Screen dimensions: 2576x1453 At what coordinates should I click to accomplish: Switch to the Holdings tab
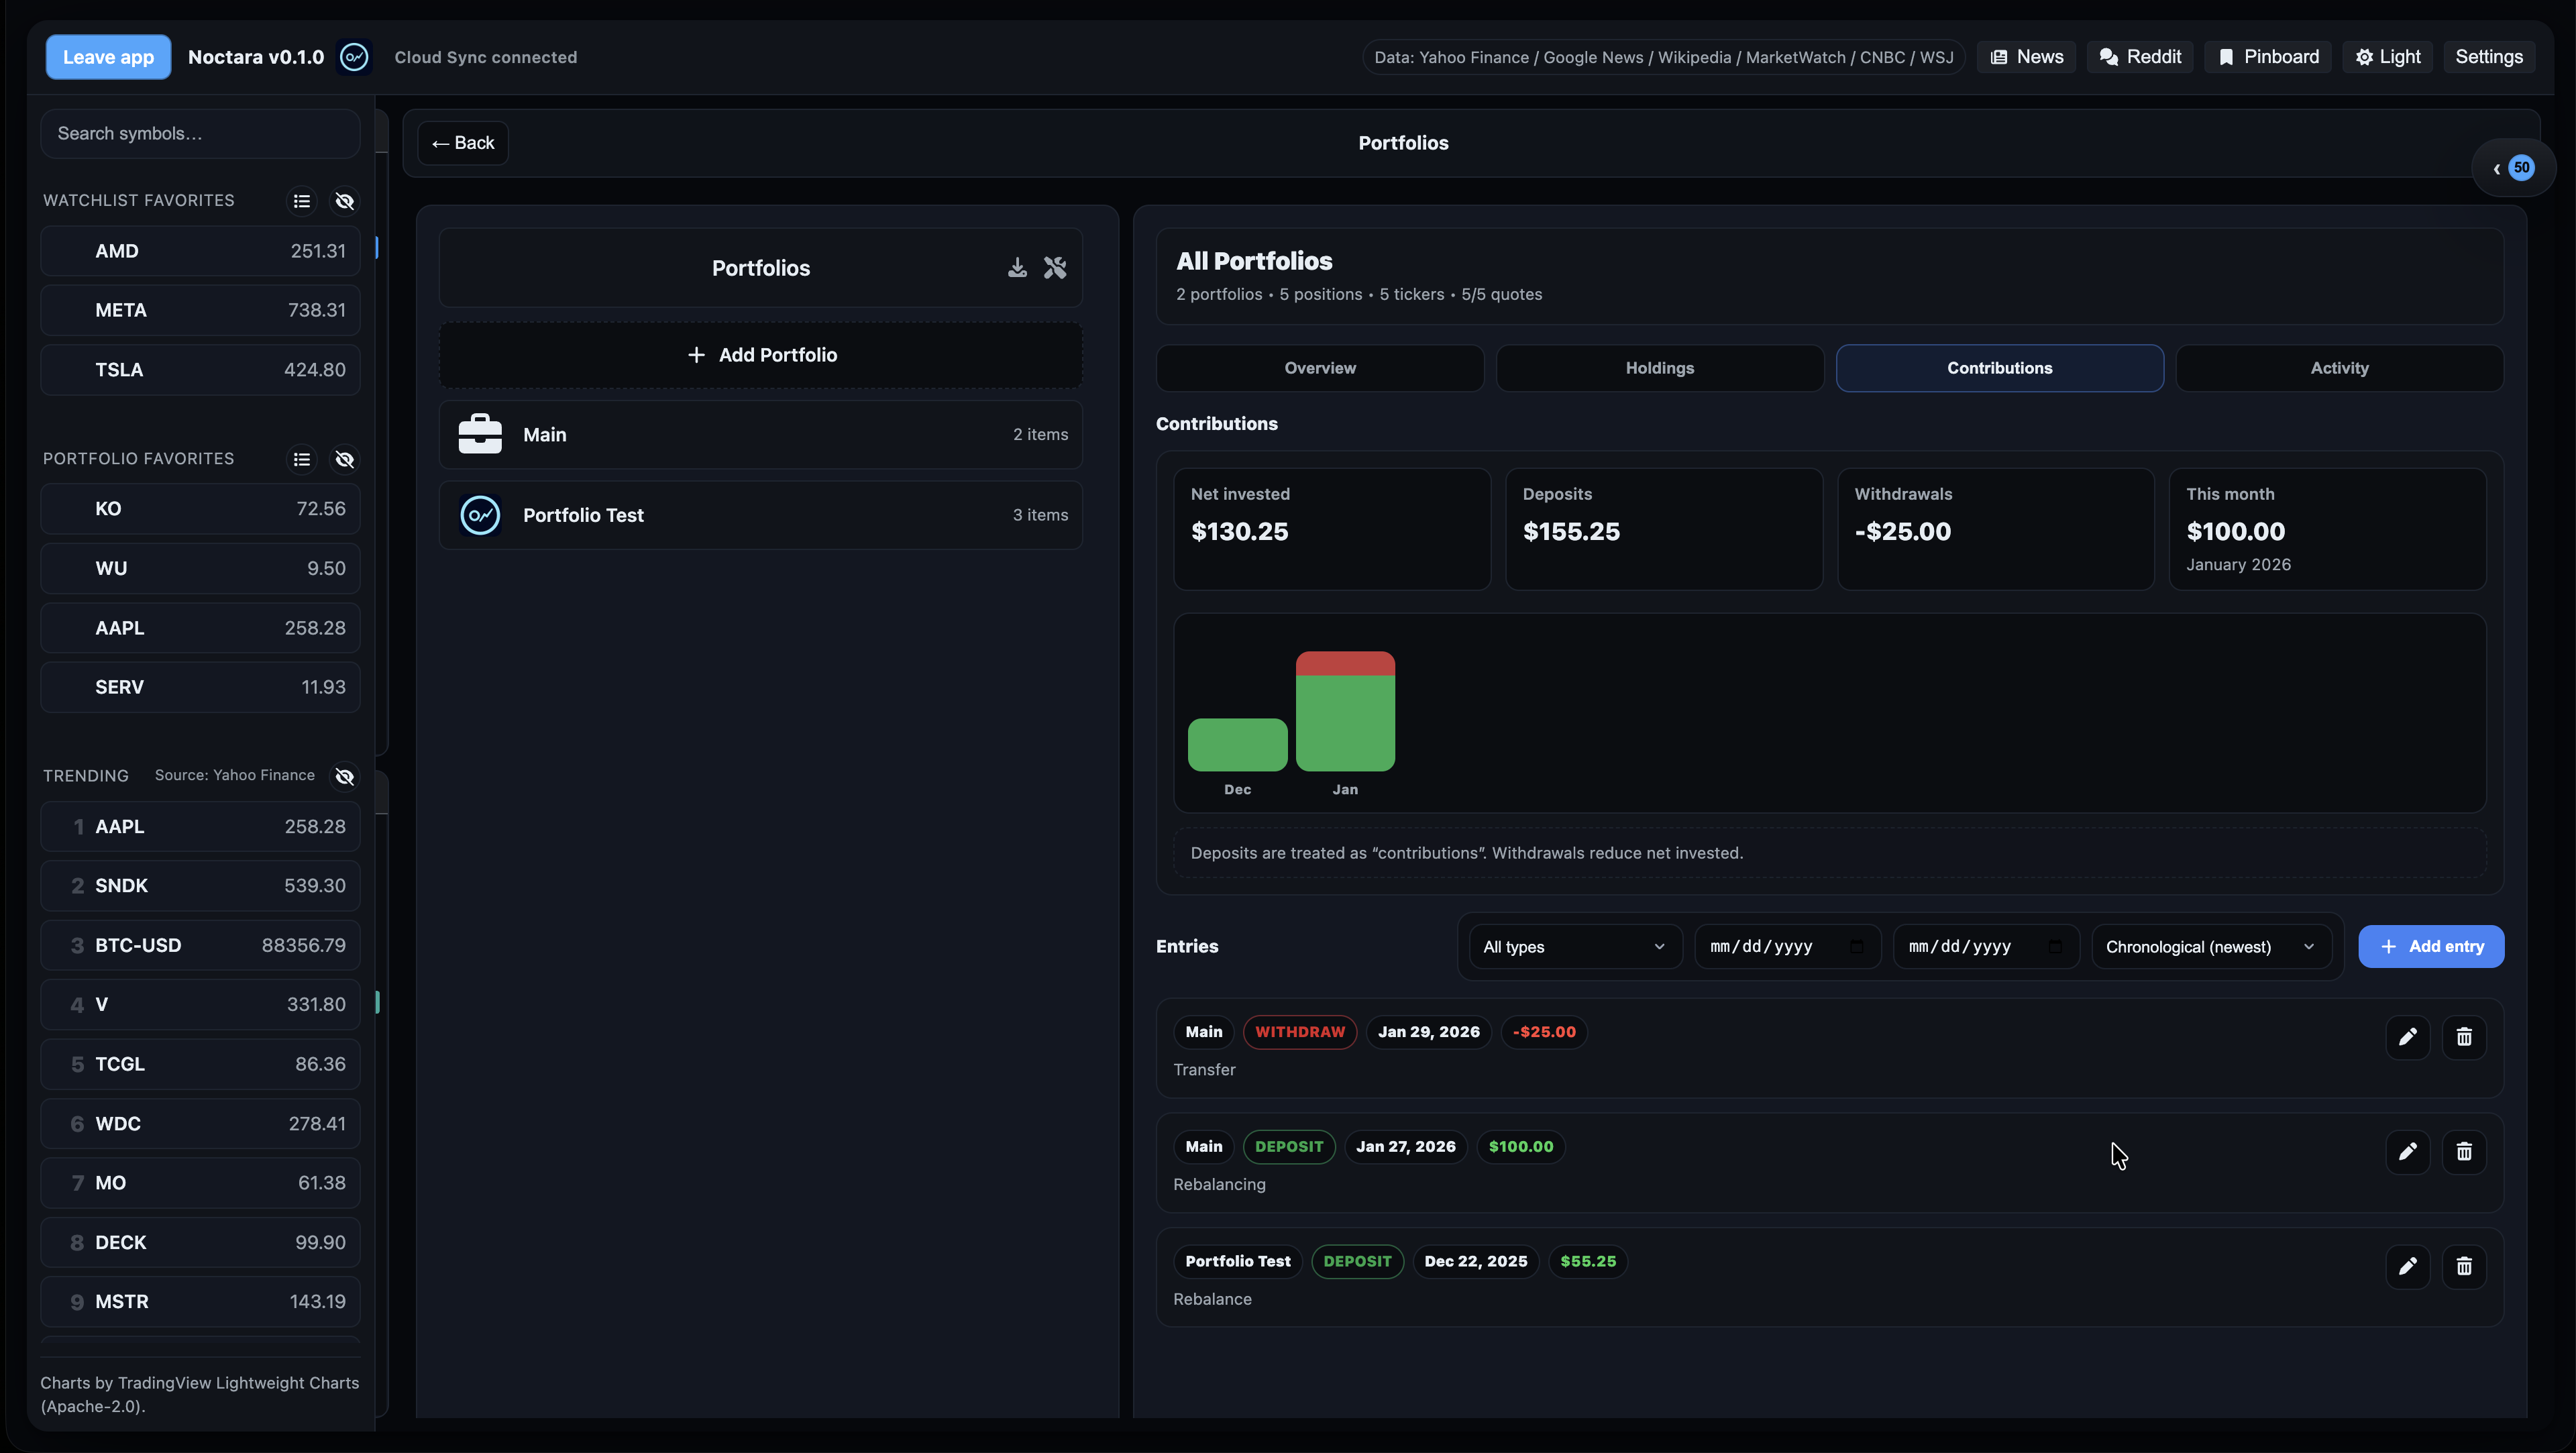(x=1659, y=367)
